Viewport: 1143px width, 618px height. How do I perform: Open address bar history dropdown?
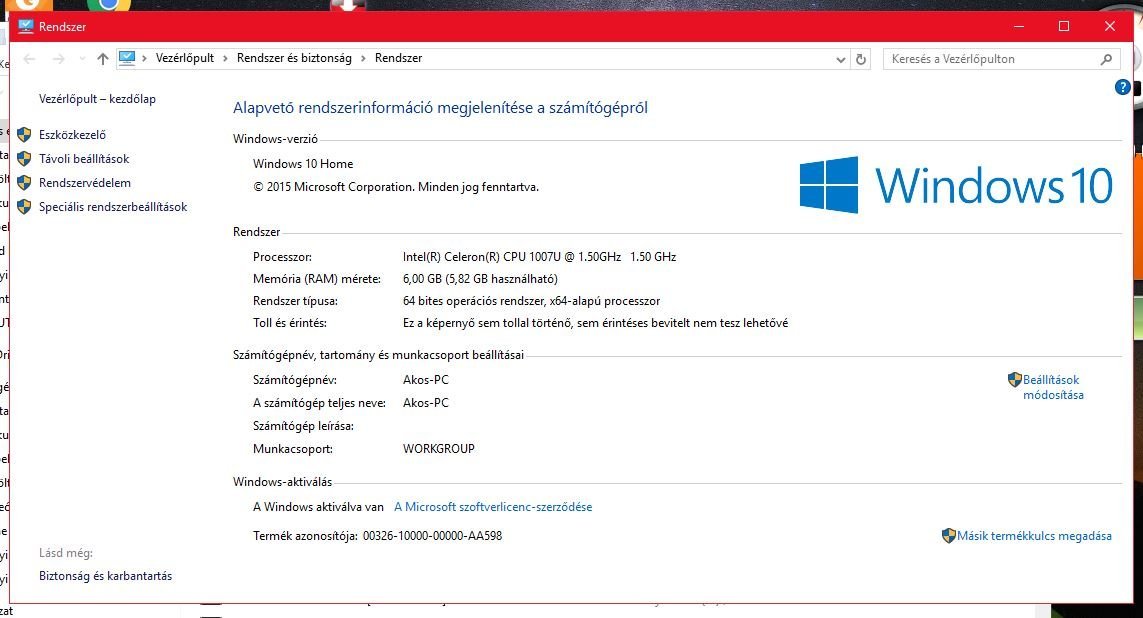click(840, 60)
